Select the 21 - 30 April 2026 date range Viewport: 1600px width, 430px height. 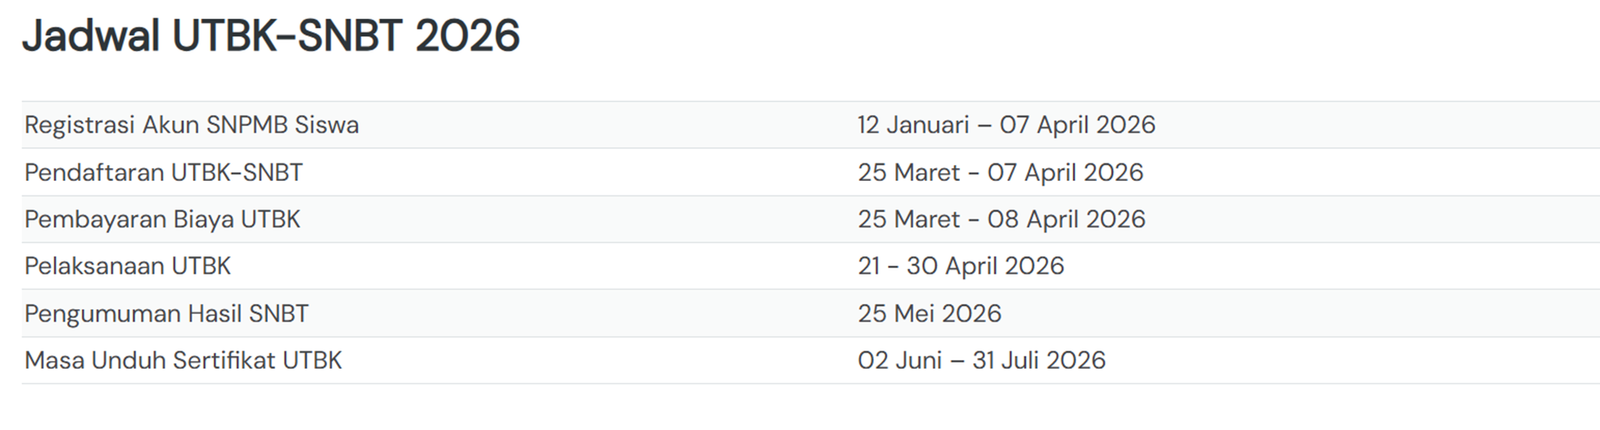pos(960,266)
